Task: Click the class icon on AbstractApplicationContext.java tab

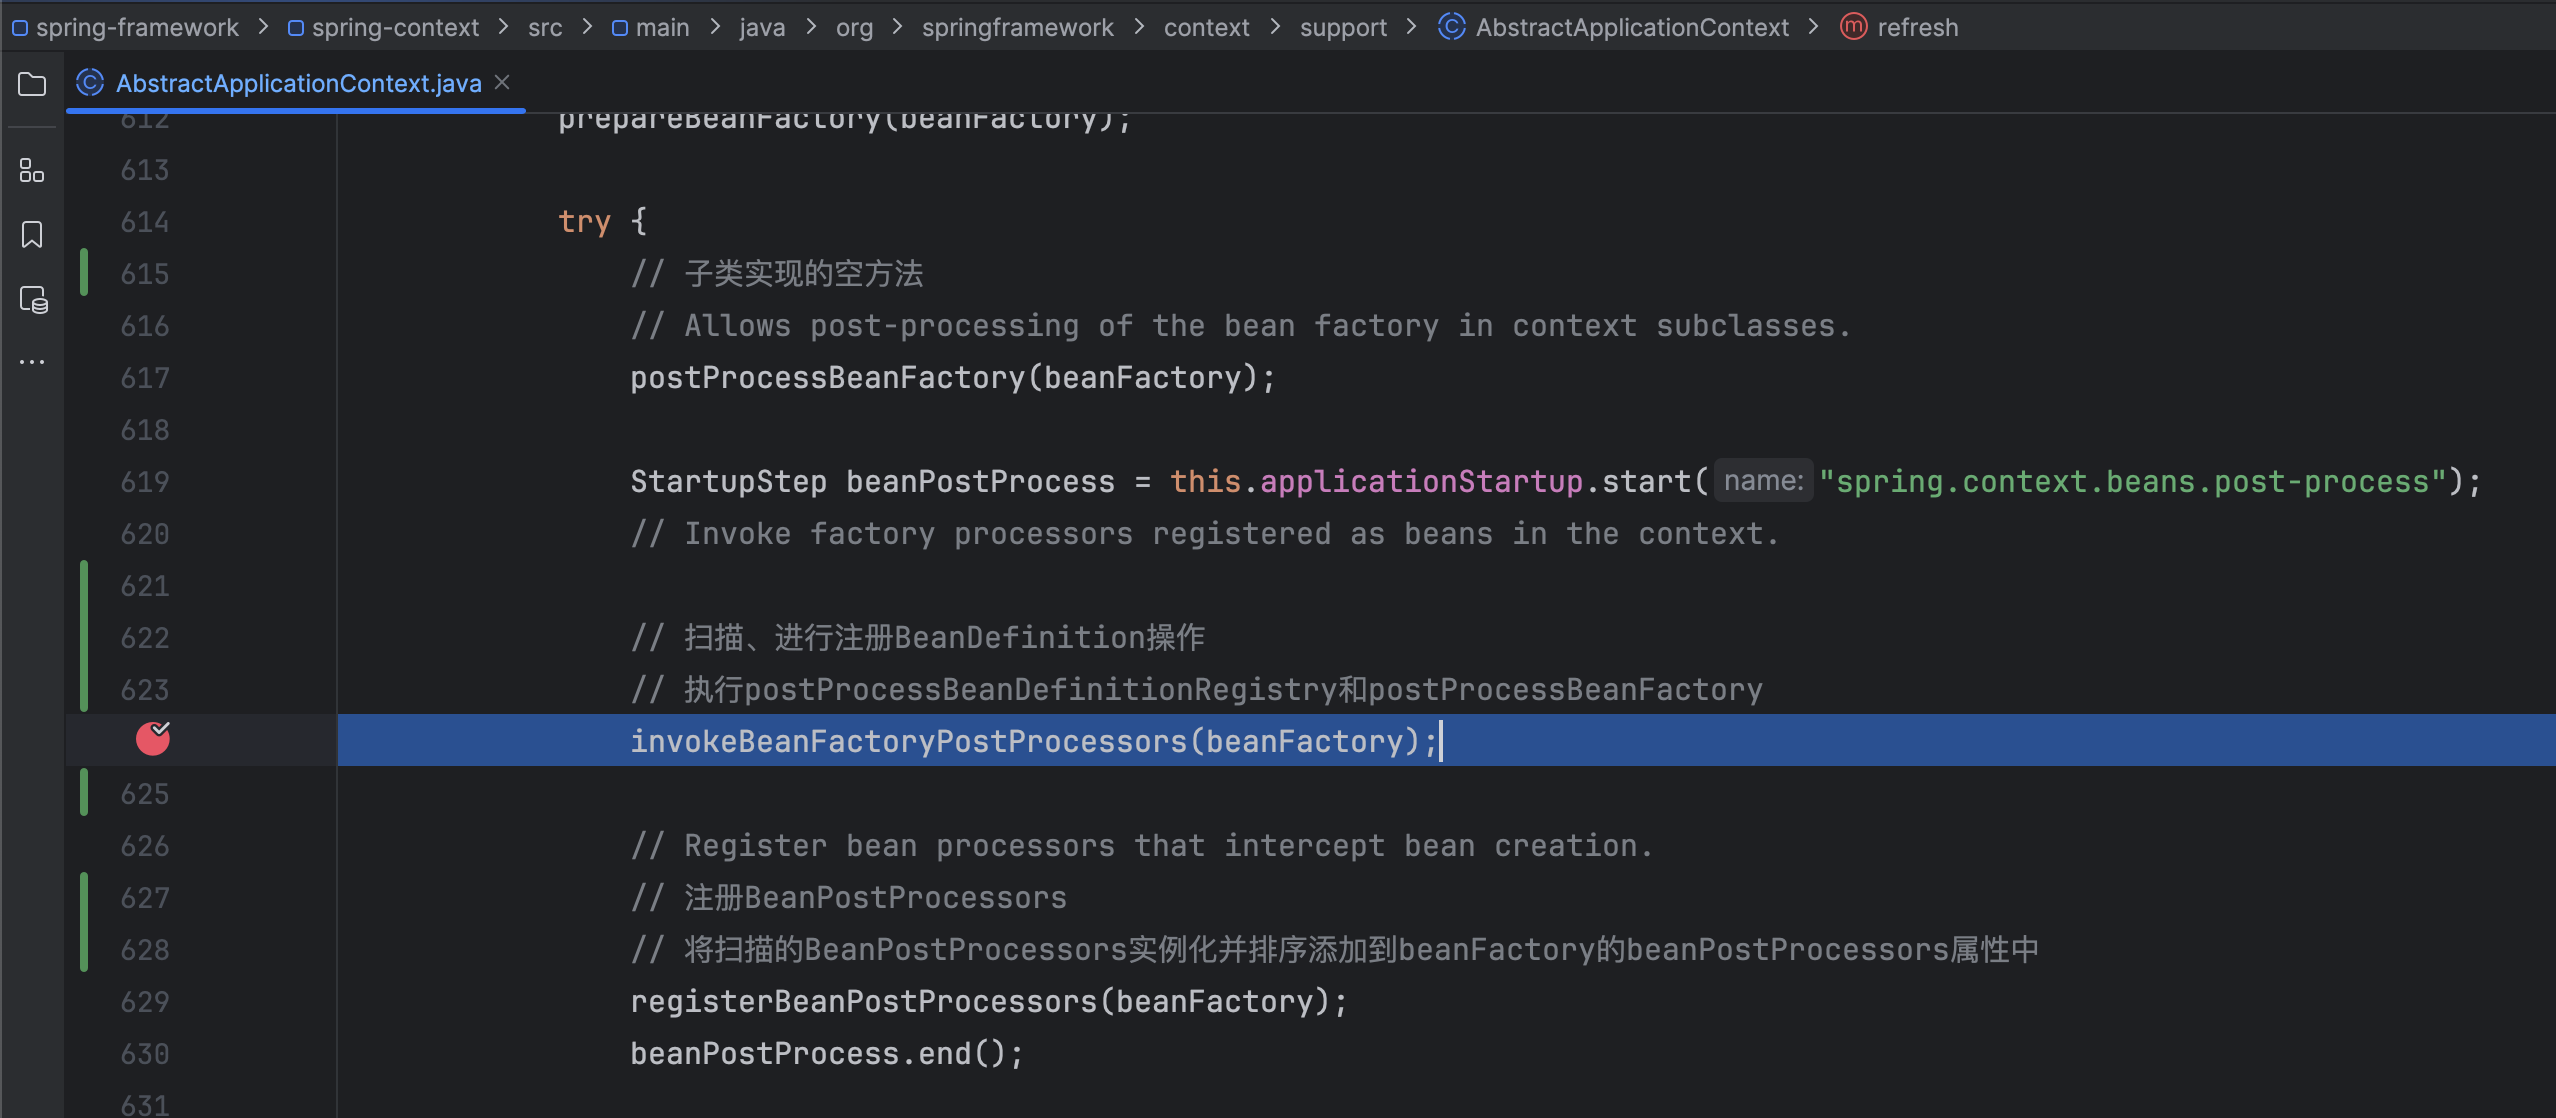Action: click(90, 83)
